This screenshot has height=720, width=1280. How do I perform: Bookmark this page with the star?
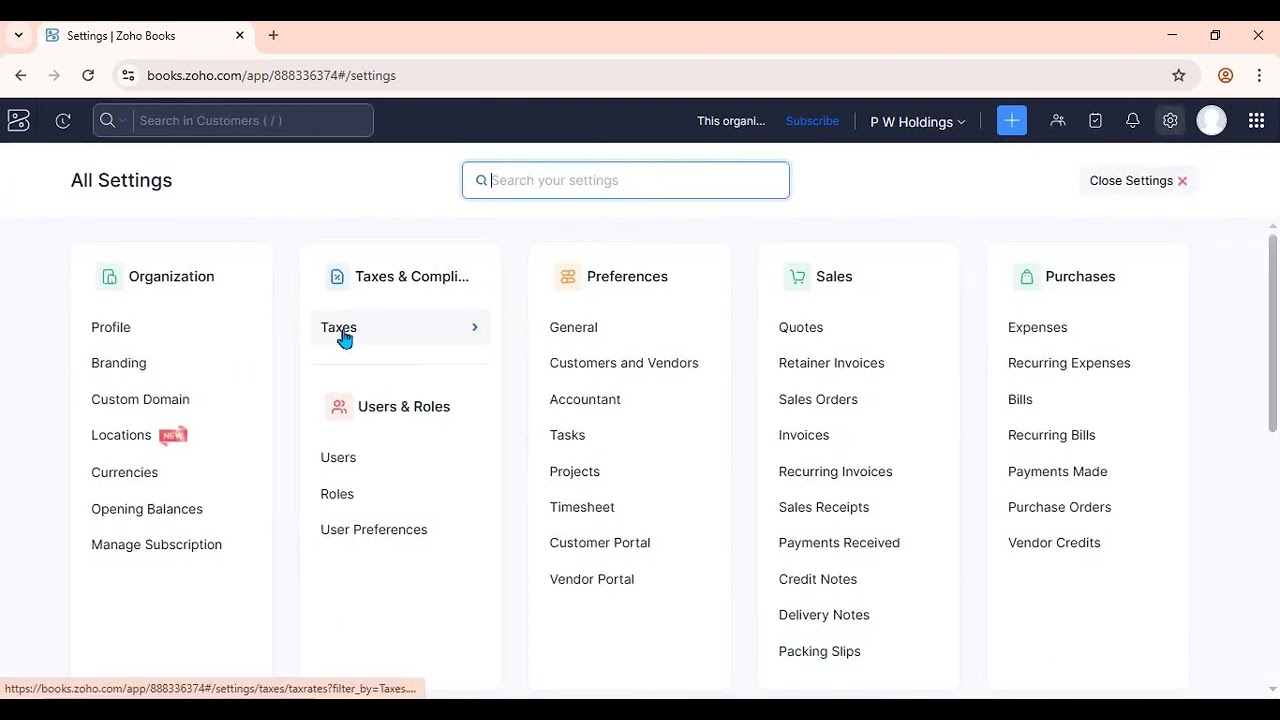click(1179, 75)
